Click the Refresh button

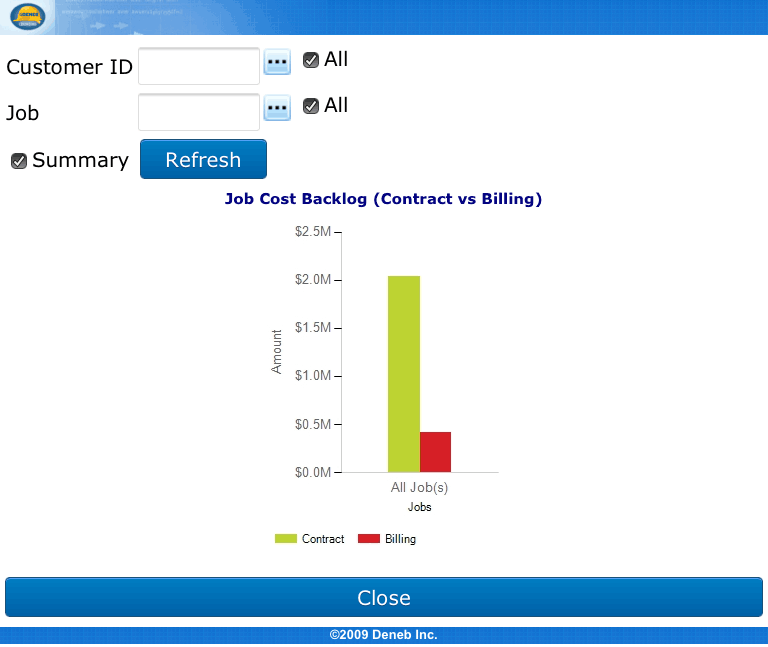pos(203,159)
